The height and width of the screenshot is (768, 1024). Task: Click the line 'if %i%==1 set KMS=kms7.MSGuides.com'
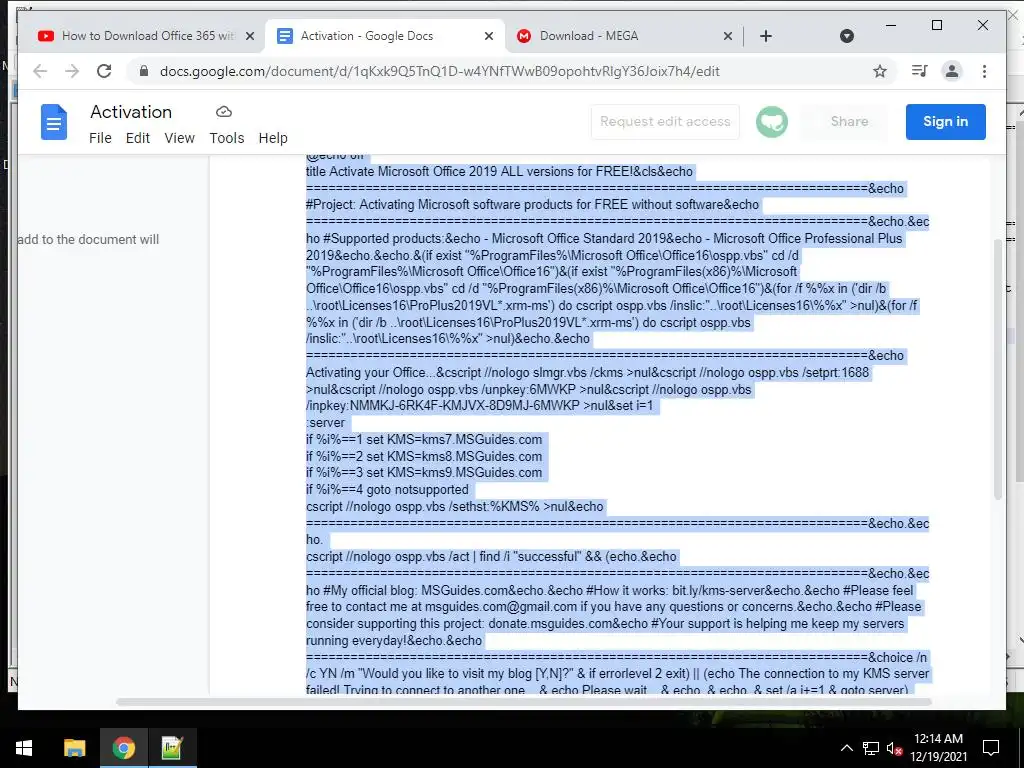(x=424, y=440)
